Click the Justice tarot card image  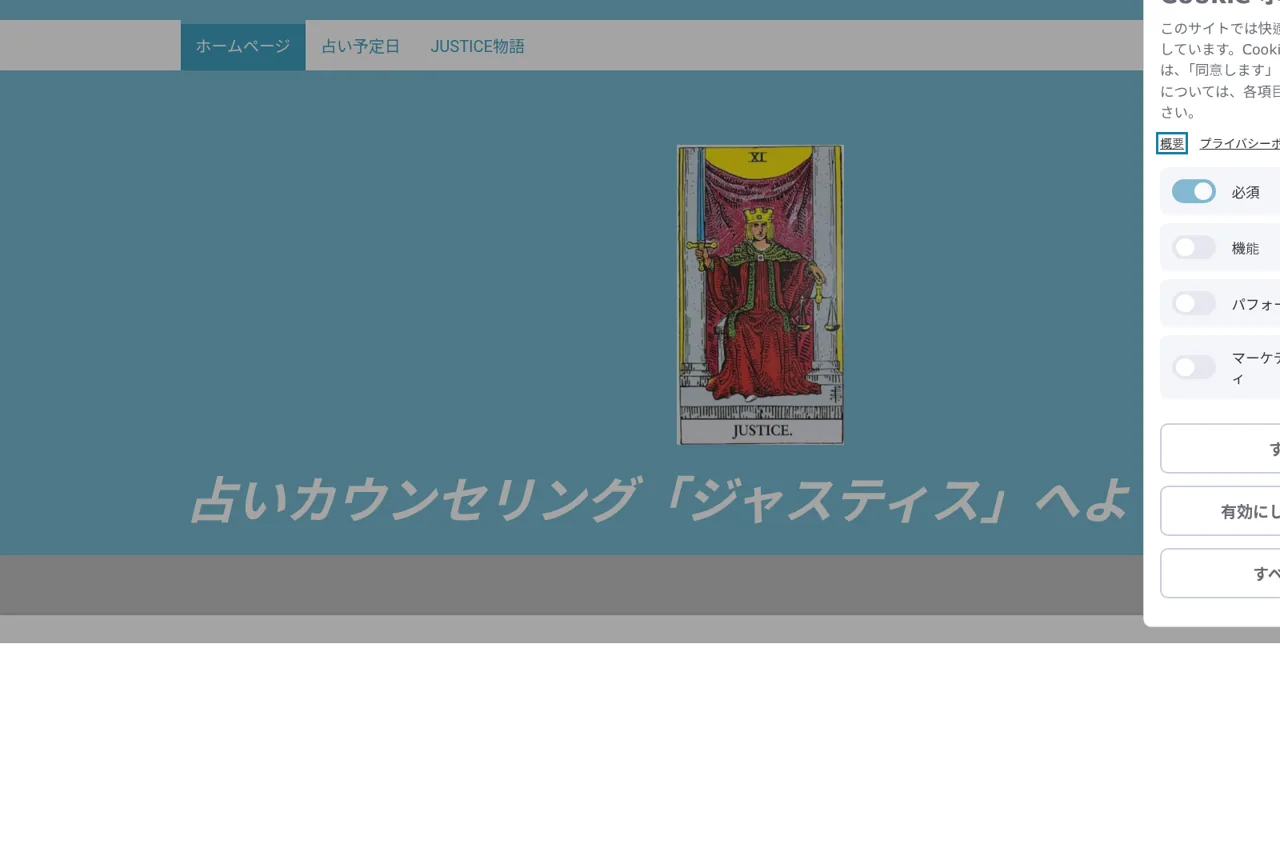[x=760, y=295]
